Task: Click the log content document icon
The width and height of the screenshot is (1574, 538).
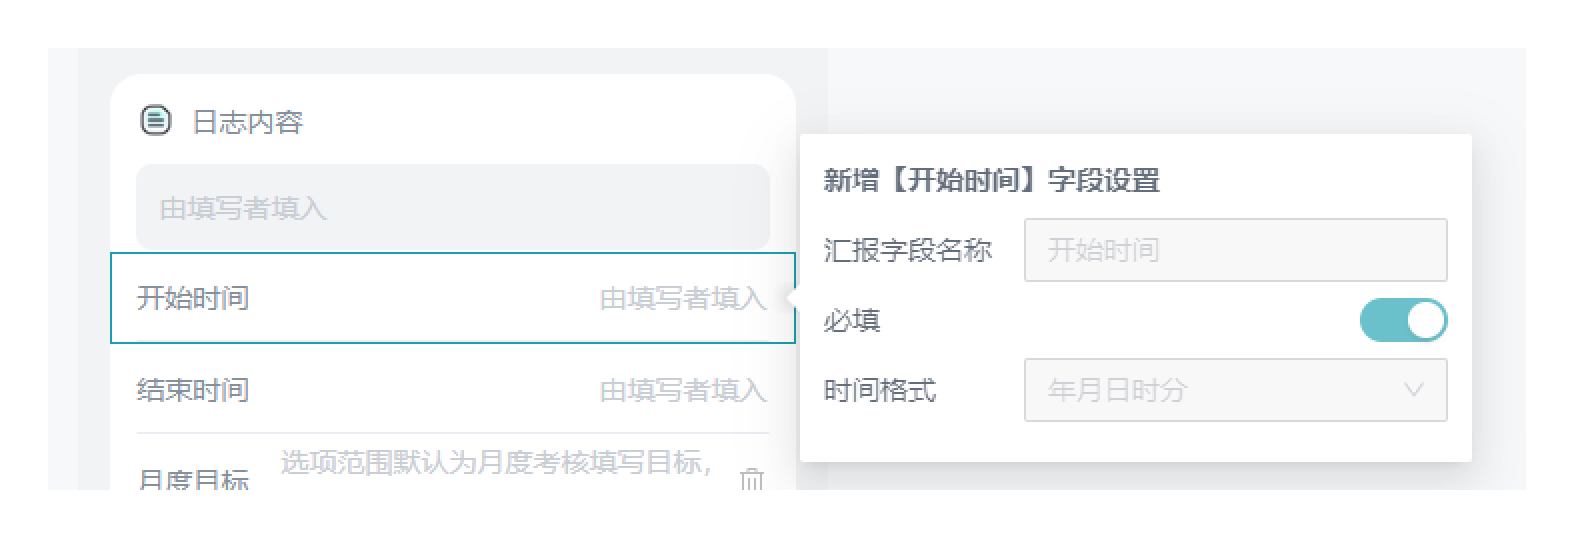Action: point(155,121)
